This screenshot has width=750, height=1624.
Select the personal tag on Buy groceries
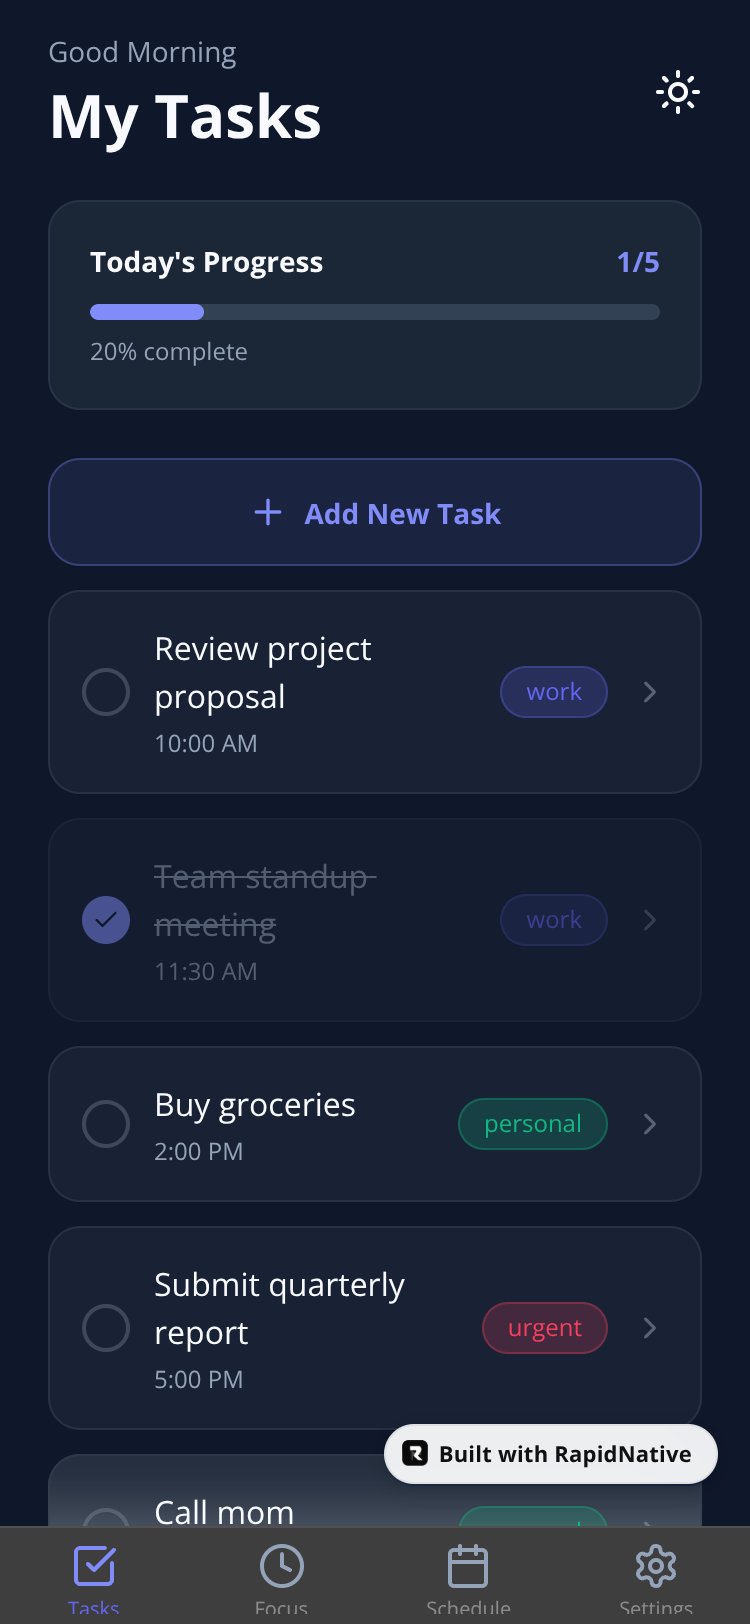pyautogui.click(x=533, y=1124)
